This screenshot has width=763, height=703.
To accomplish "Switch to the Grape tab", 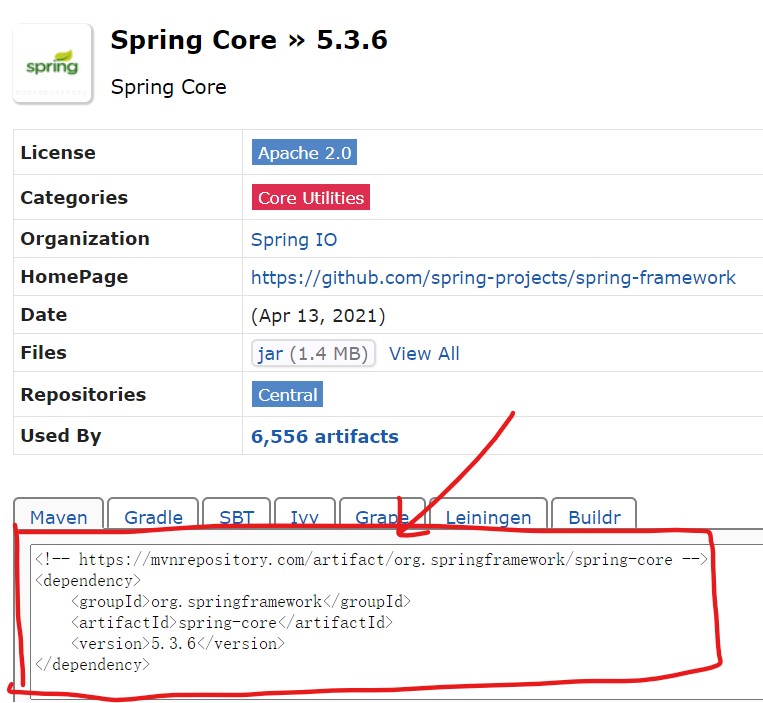I will click(382, 514).
